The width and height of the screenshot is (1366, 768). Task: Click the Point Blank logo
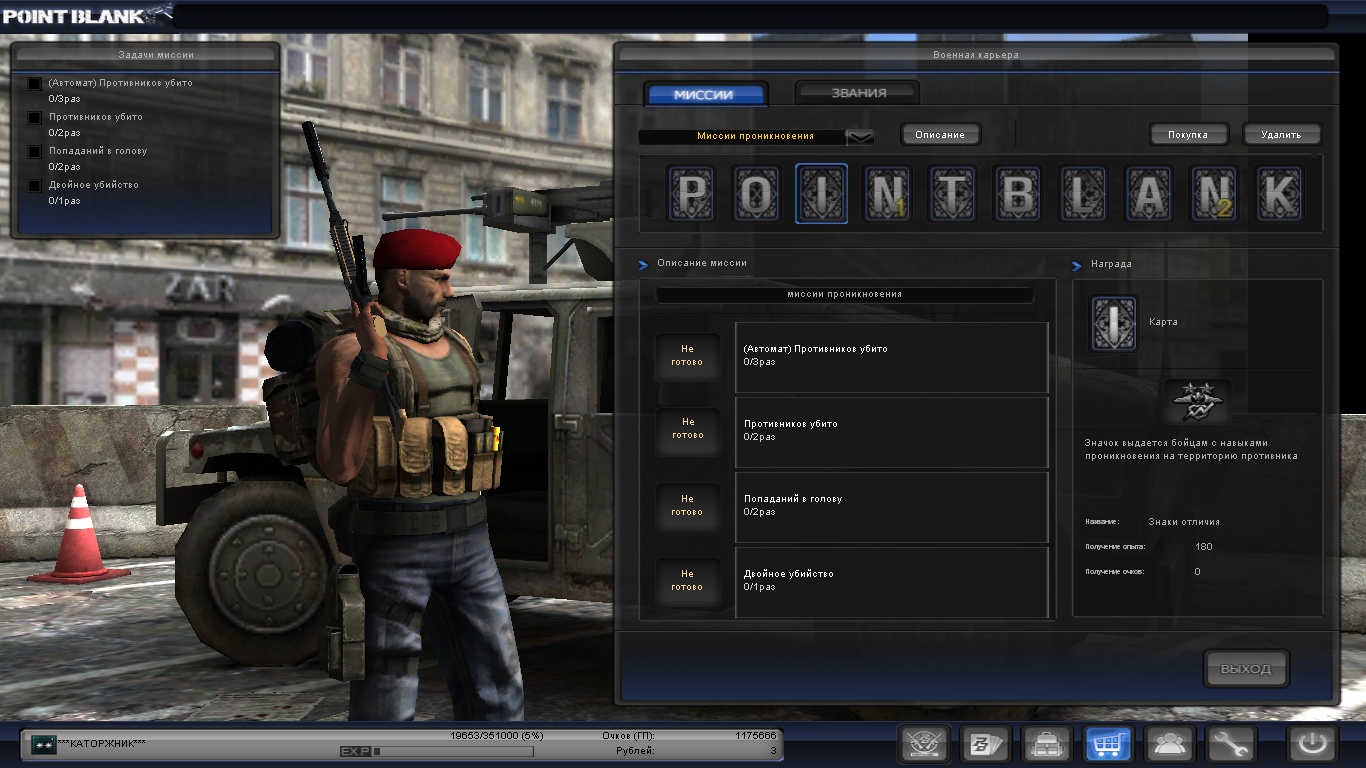point(86,14)
